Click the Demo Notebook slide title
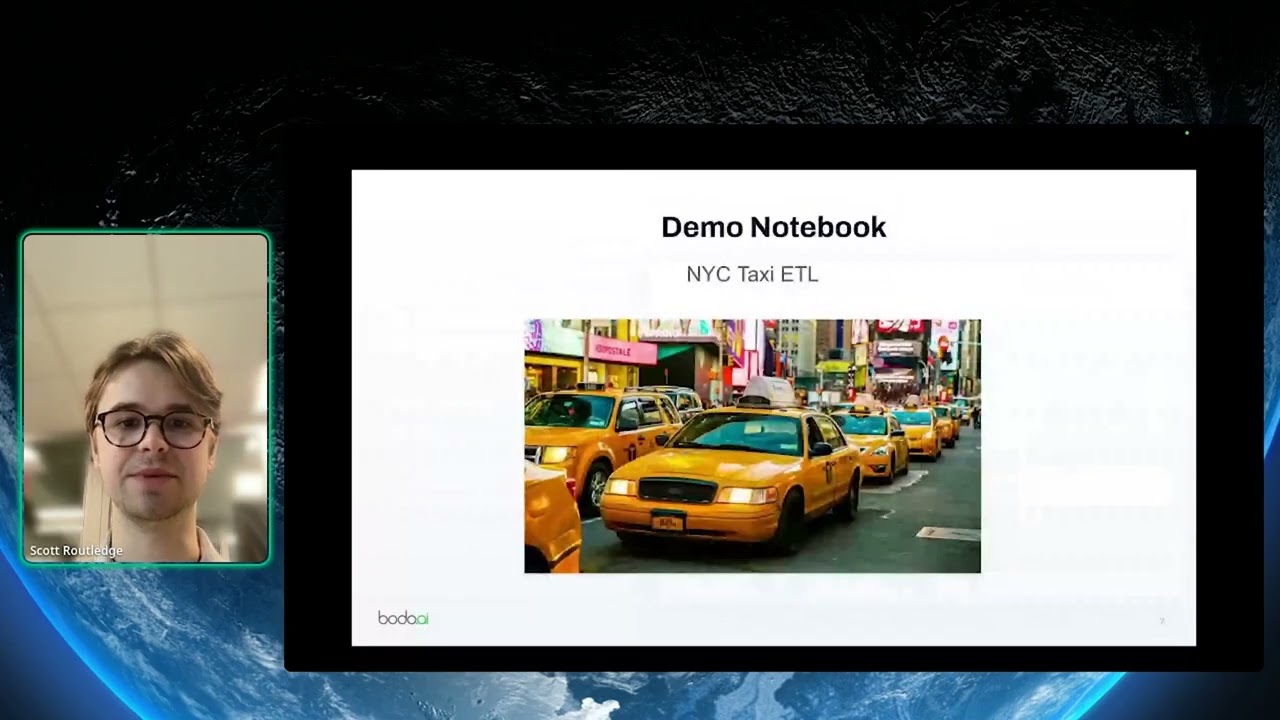Viewport: 1280px width, 720px height. (773, 227)
